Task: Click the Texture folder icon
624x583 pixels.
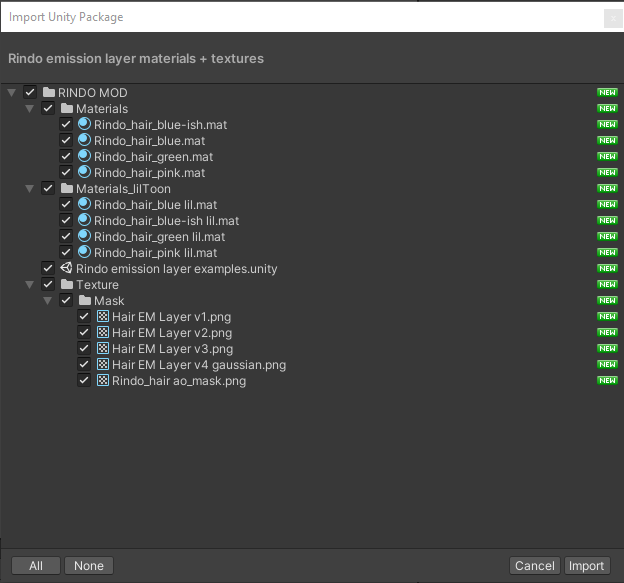Action: 67,284
